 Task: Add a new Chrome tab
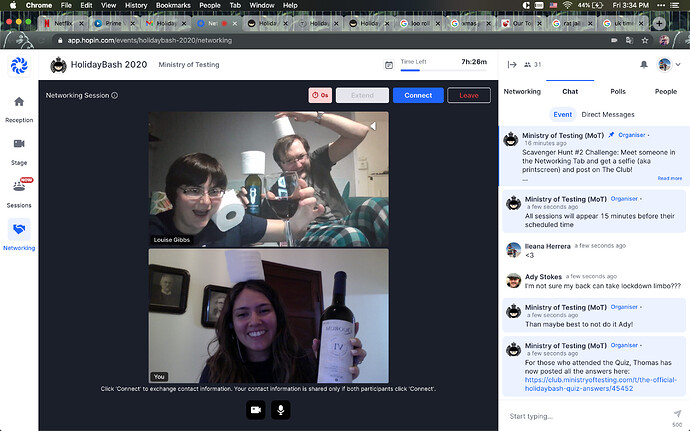coord(659,23)
